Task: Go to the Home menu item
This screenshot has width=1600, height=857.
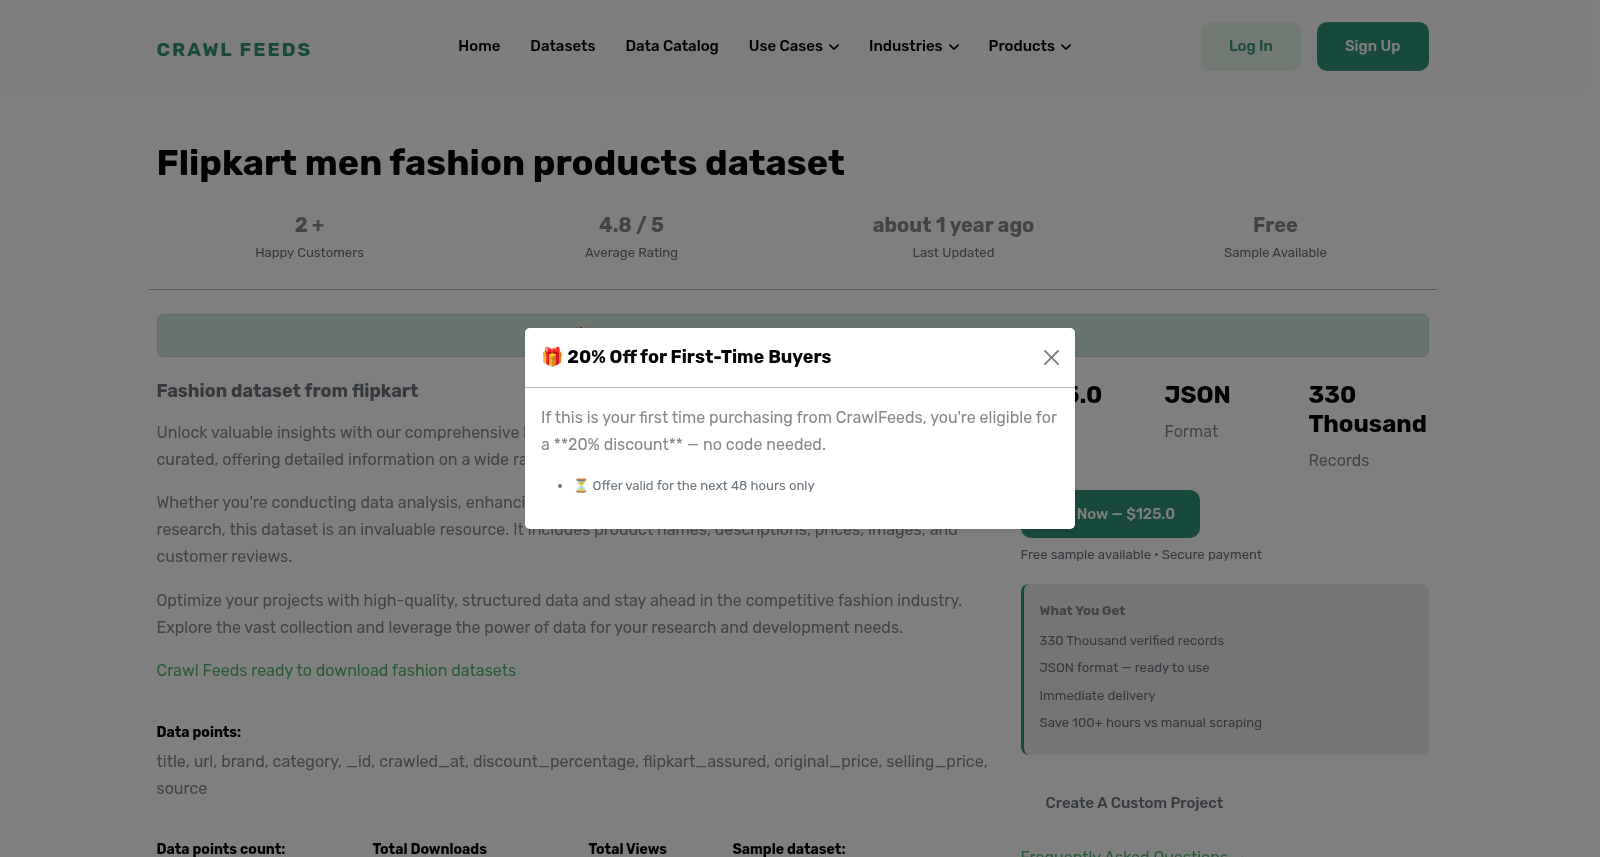Action: coord(479,46)
